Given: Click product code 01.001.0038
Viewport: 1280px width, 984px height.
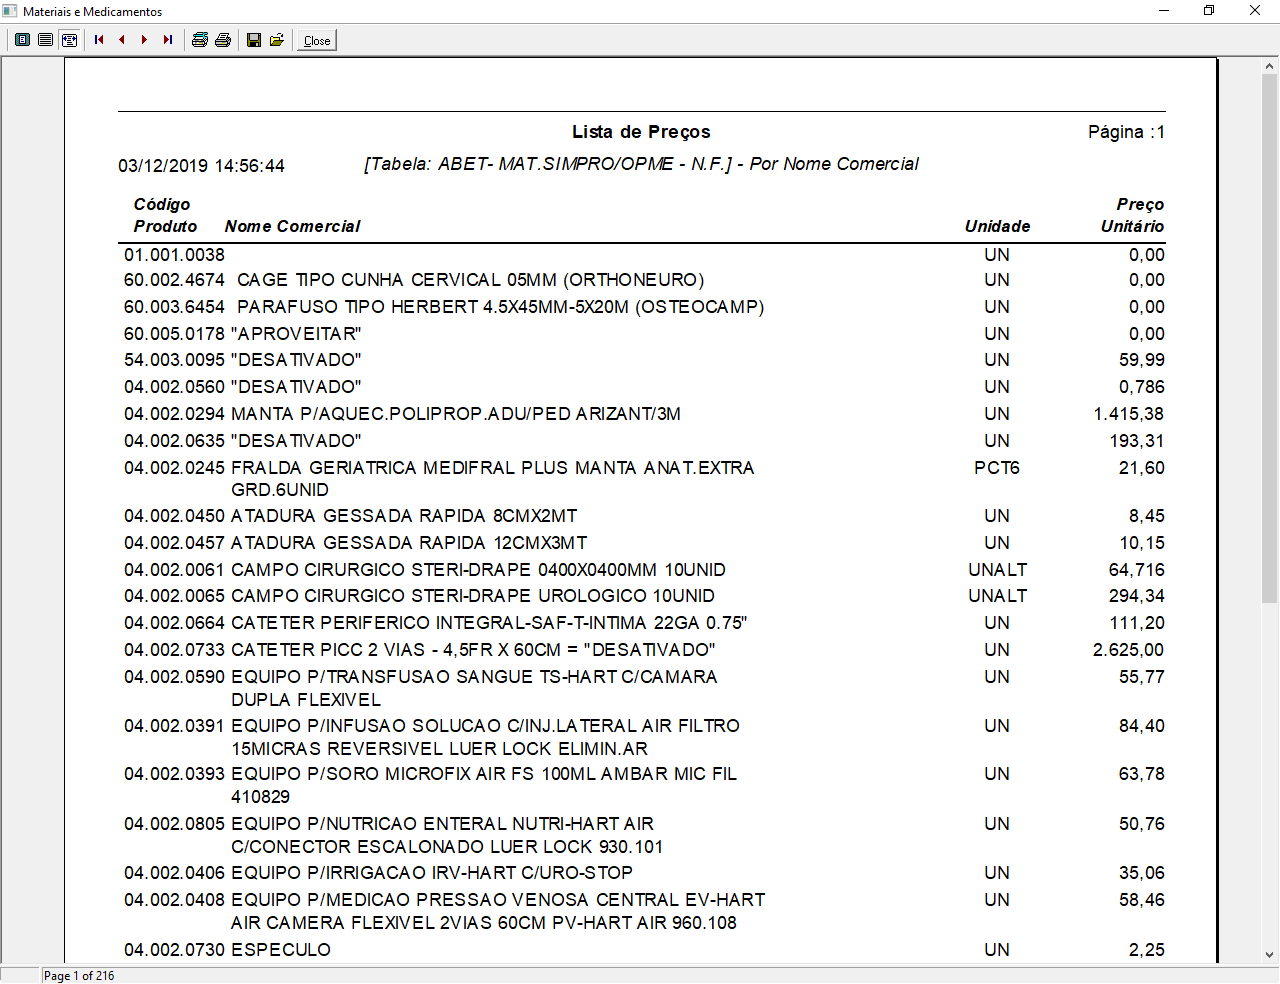Looking at the screenshot, I should 174,255.
